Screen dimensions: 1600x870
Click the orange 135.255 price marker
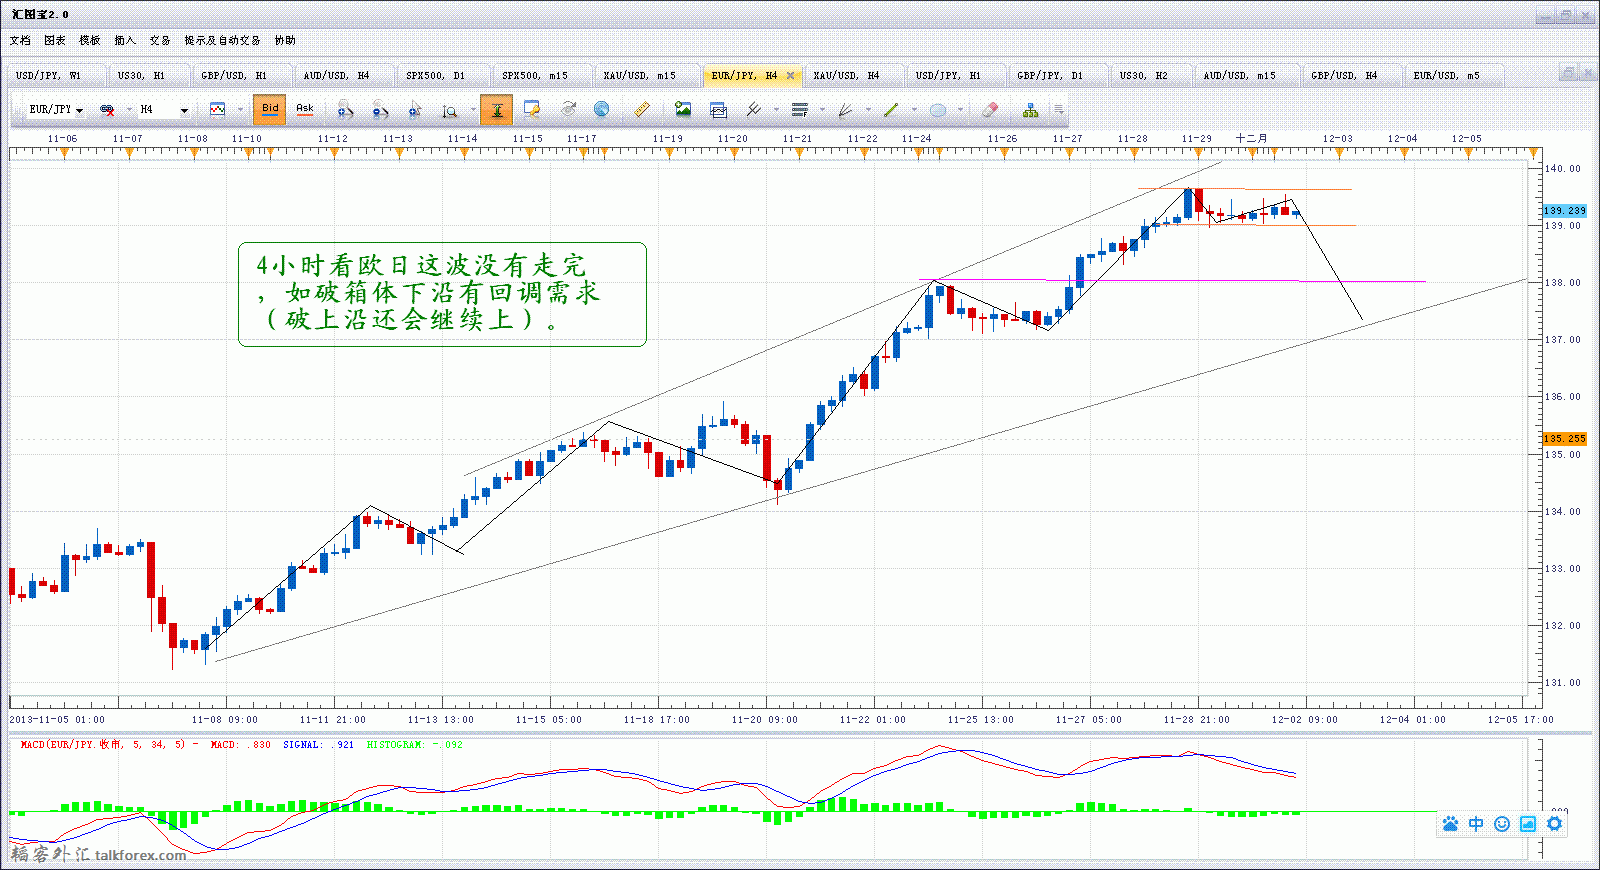pos(1565,439)
